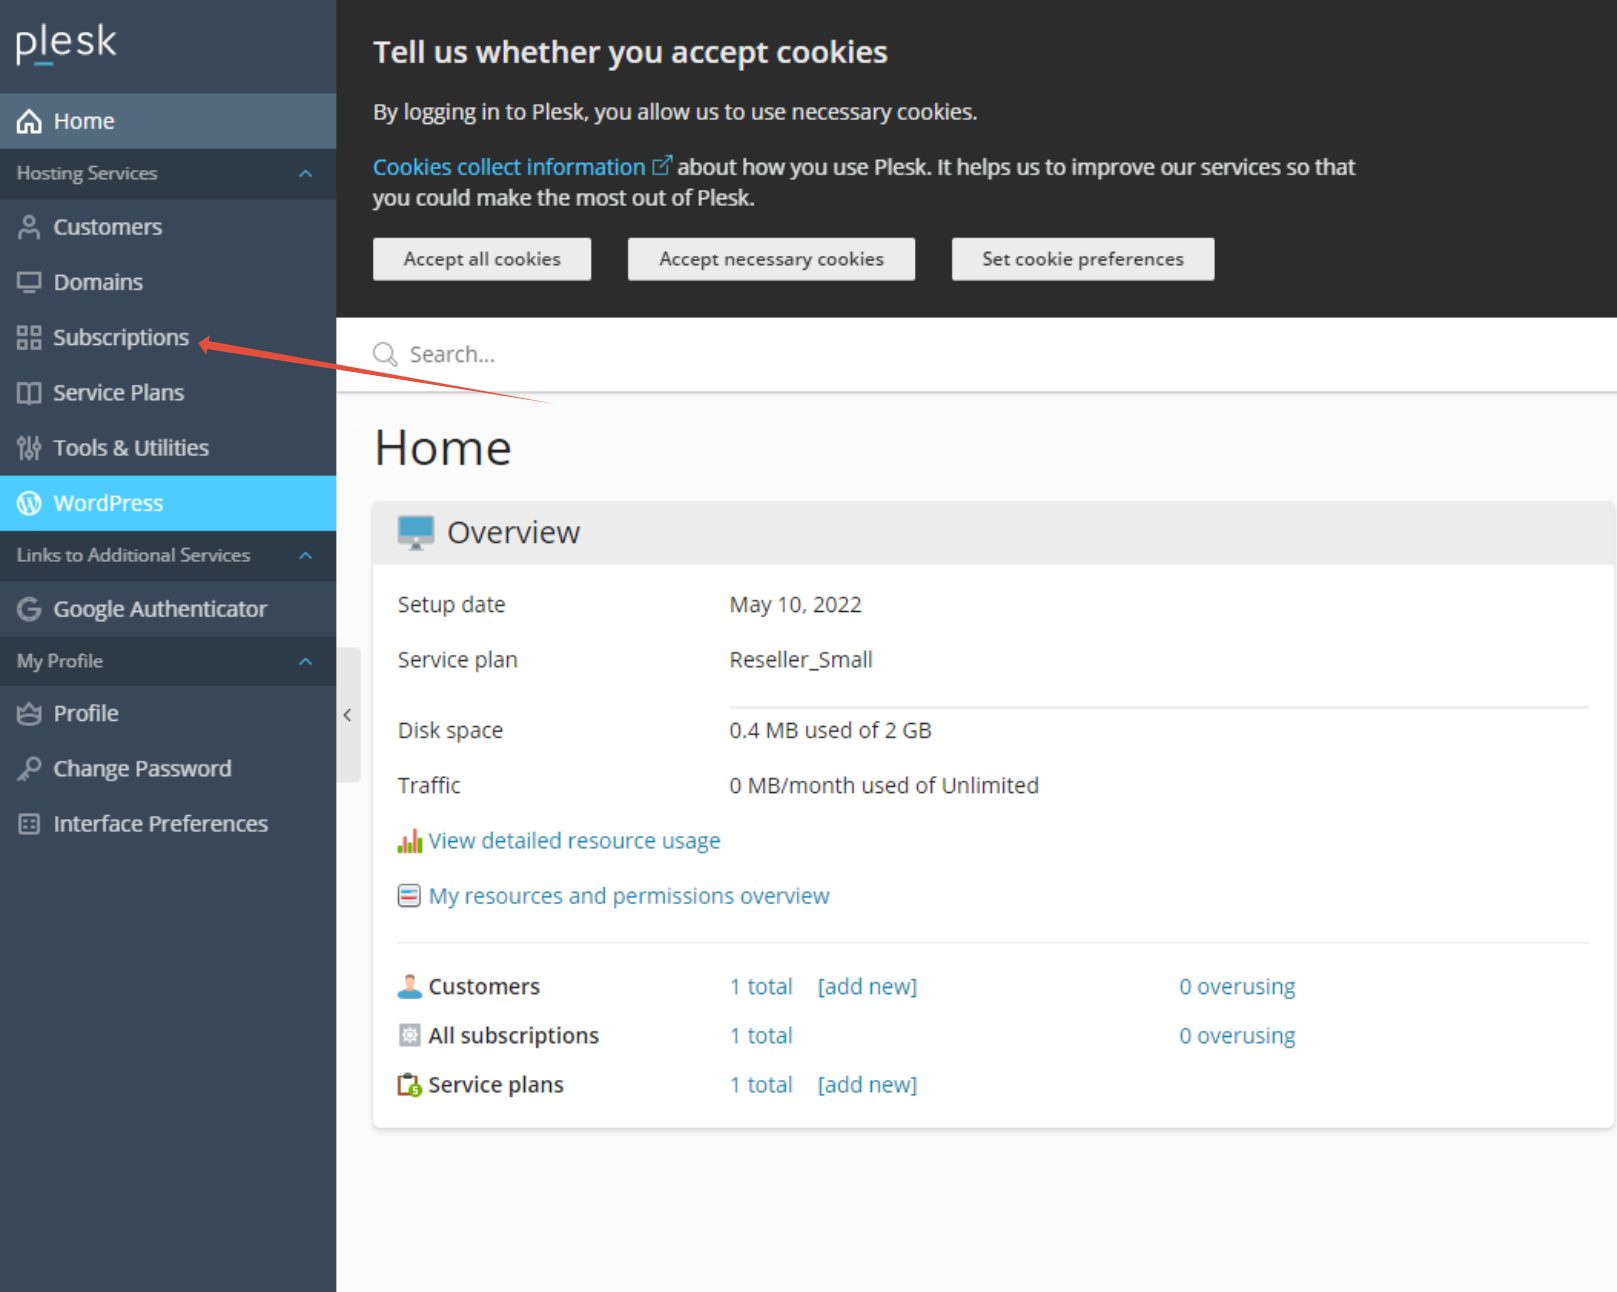Click 0 overusing for All subscriptions

[x=1237, y=1036]
